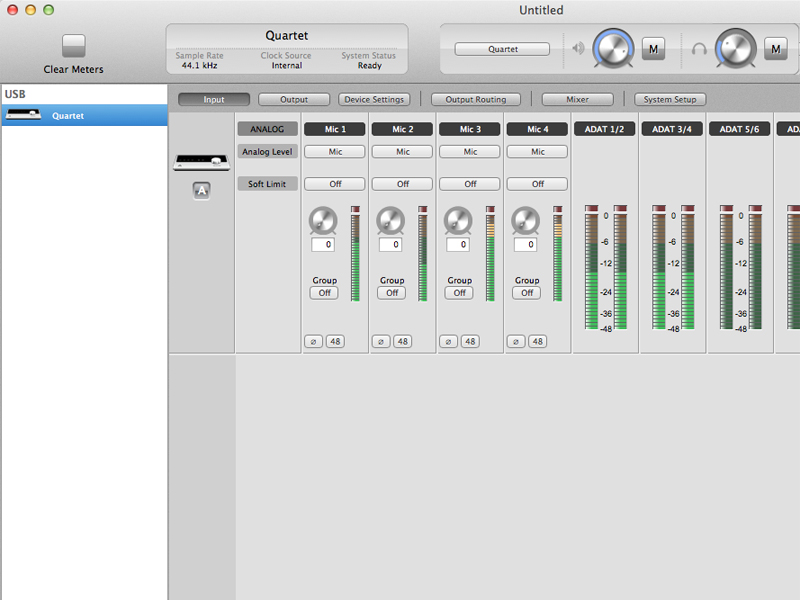Click the System Status Ready text
This screenshot has width=800, height=600.
[x=370, y=65]
